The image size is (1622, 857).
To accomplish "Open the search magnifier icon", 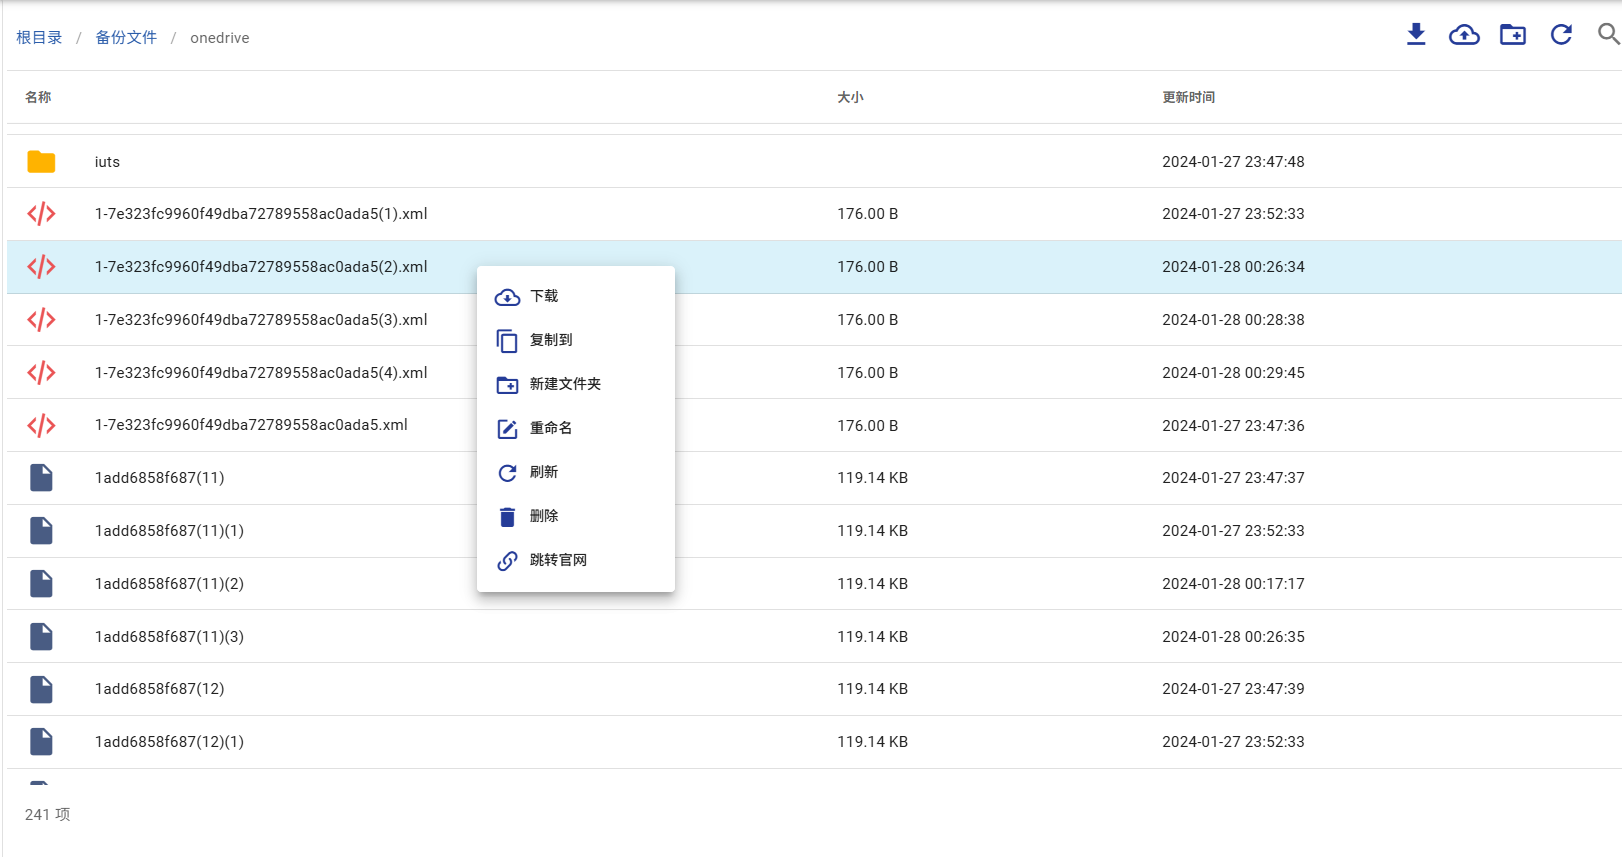I will coord(1607,35).
